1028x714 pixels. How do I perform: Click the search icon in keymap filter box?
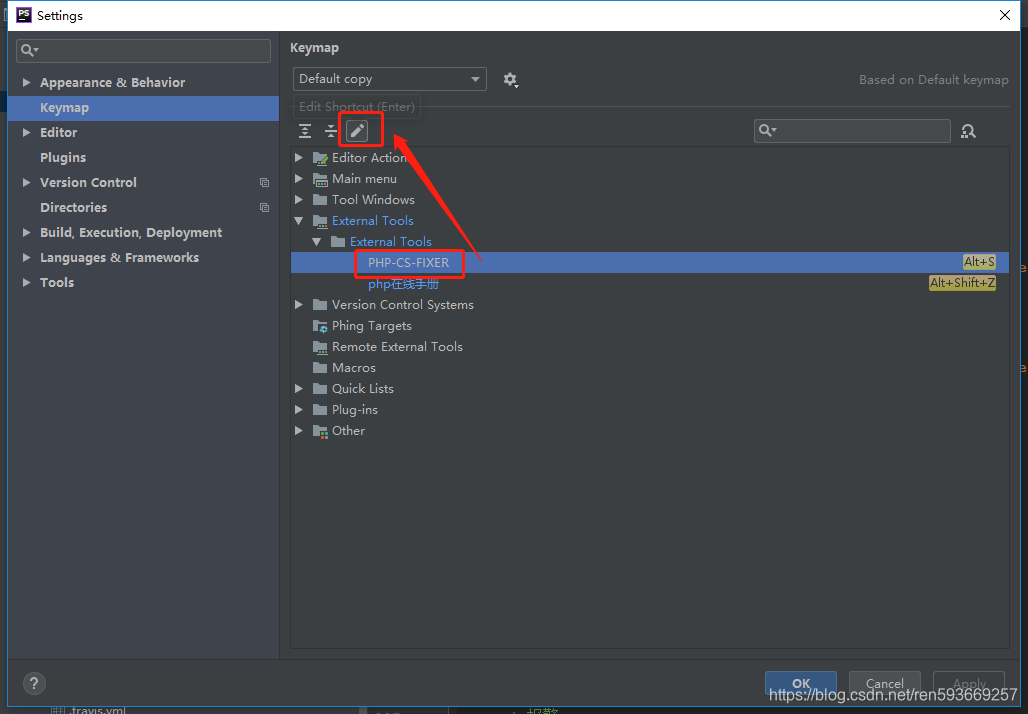[x=767, y=130]
